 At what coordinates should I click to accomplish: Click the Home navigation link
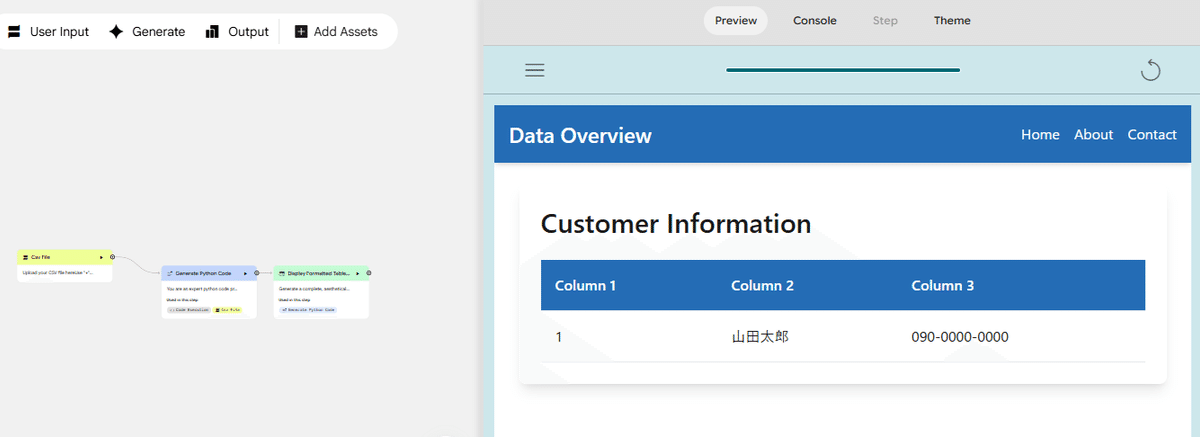click(1040, 135)
